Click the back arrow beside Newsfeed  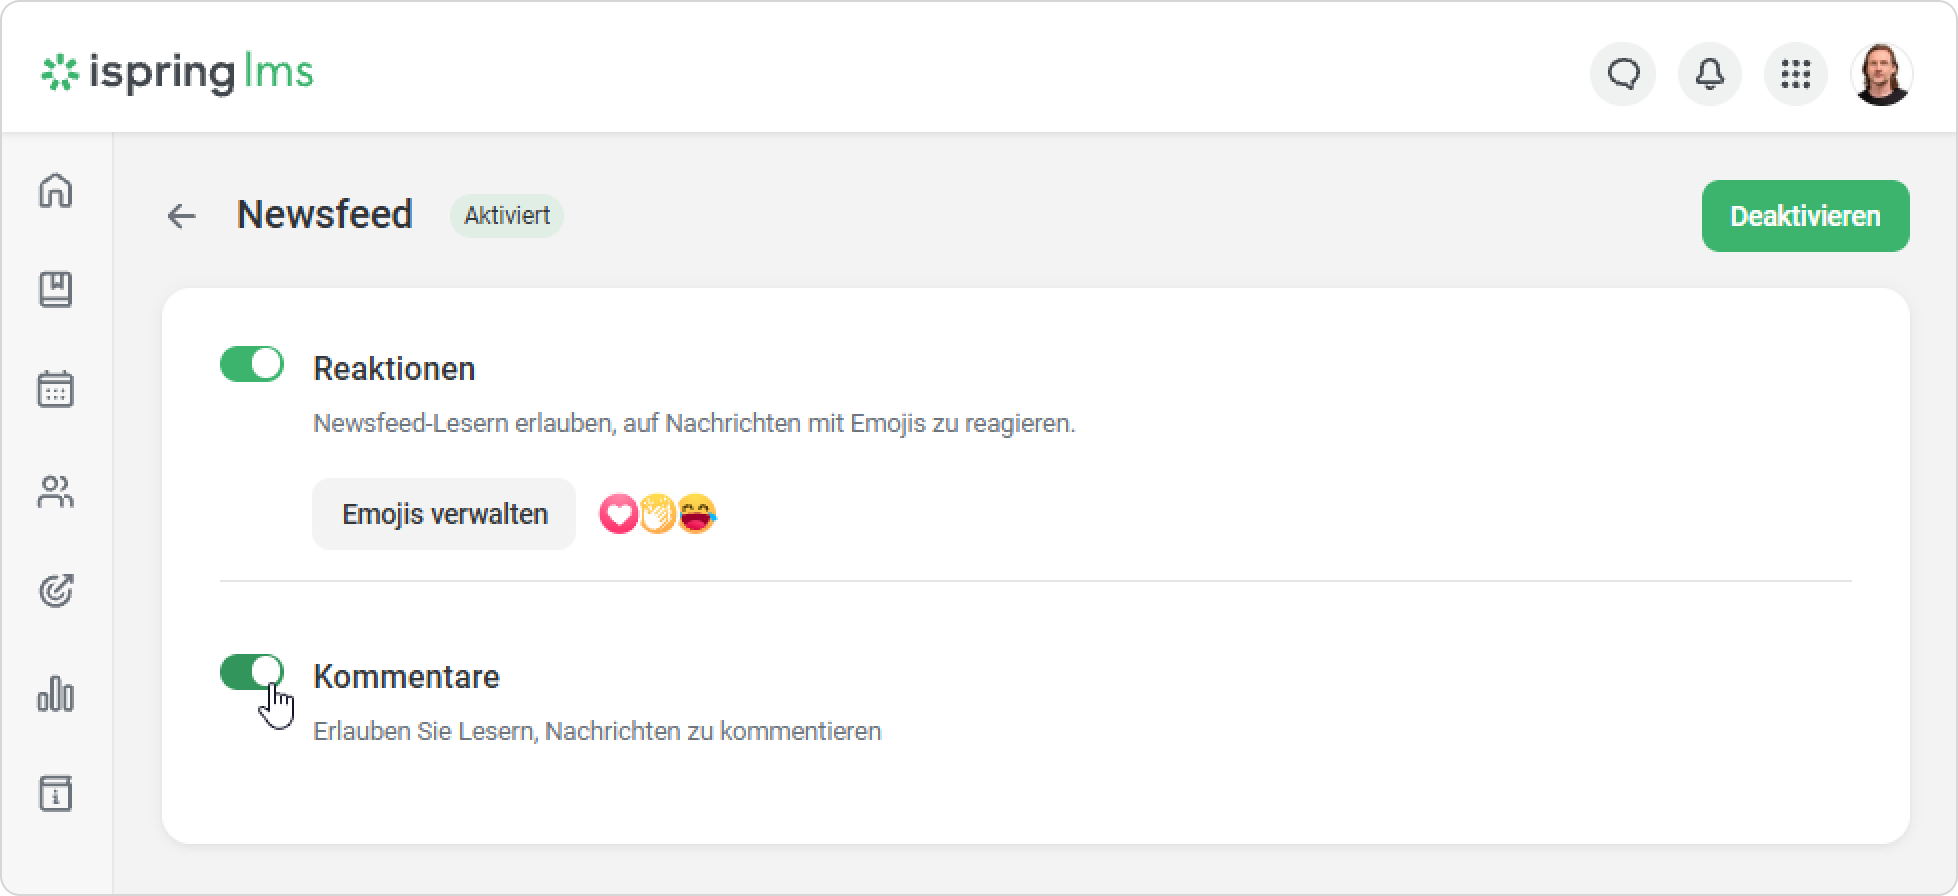coord(181,216)
